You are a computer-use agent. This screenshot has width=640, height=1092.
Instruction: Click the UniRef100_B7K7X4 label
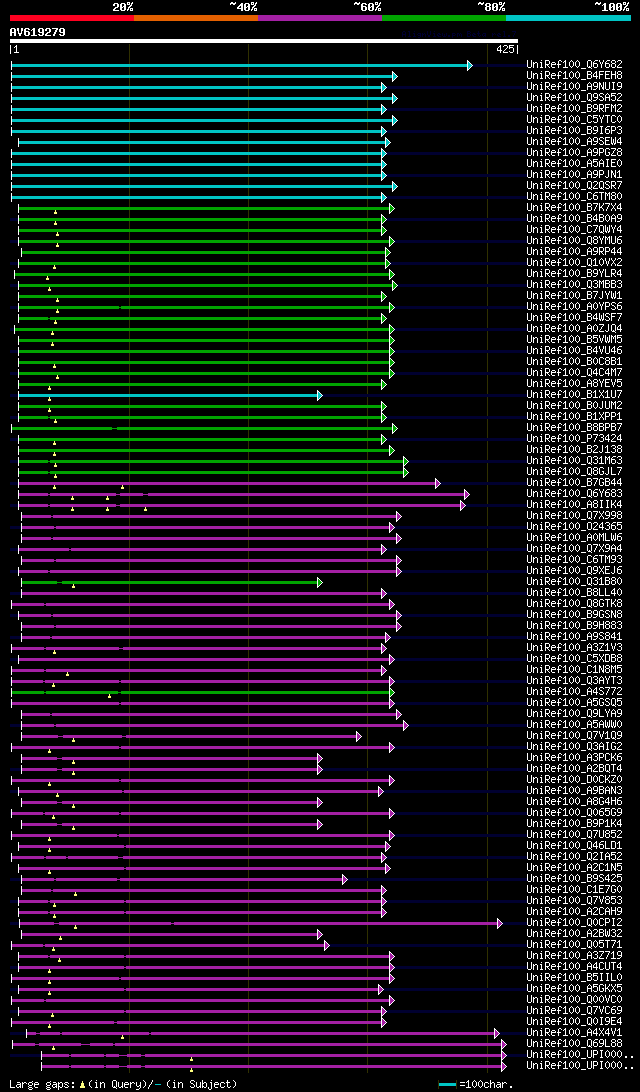(575, 208)
